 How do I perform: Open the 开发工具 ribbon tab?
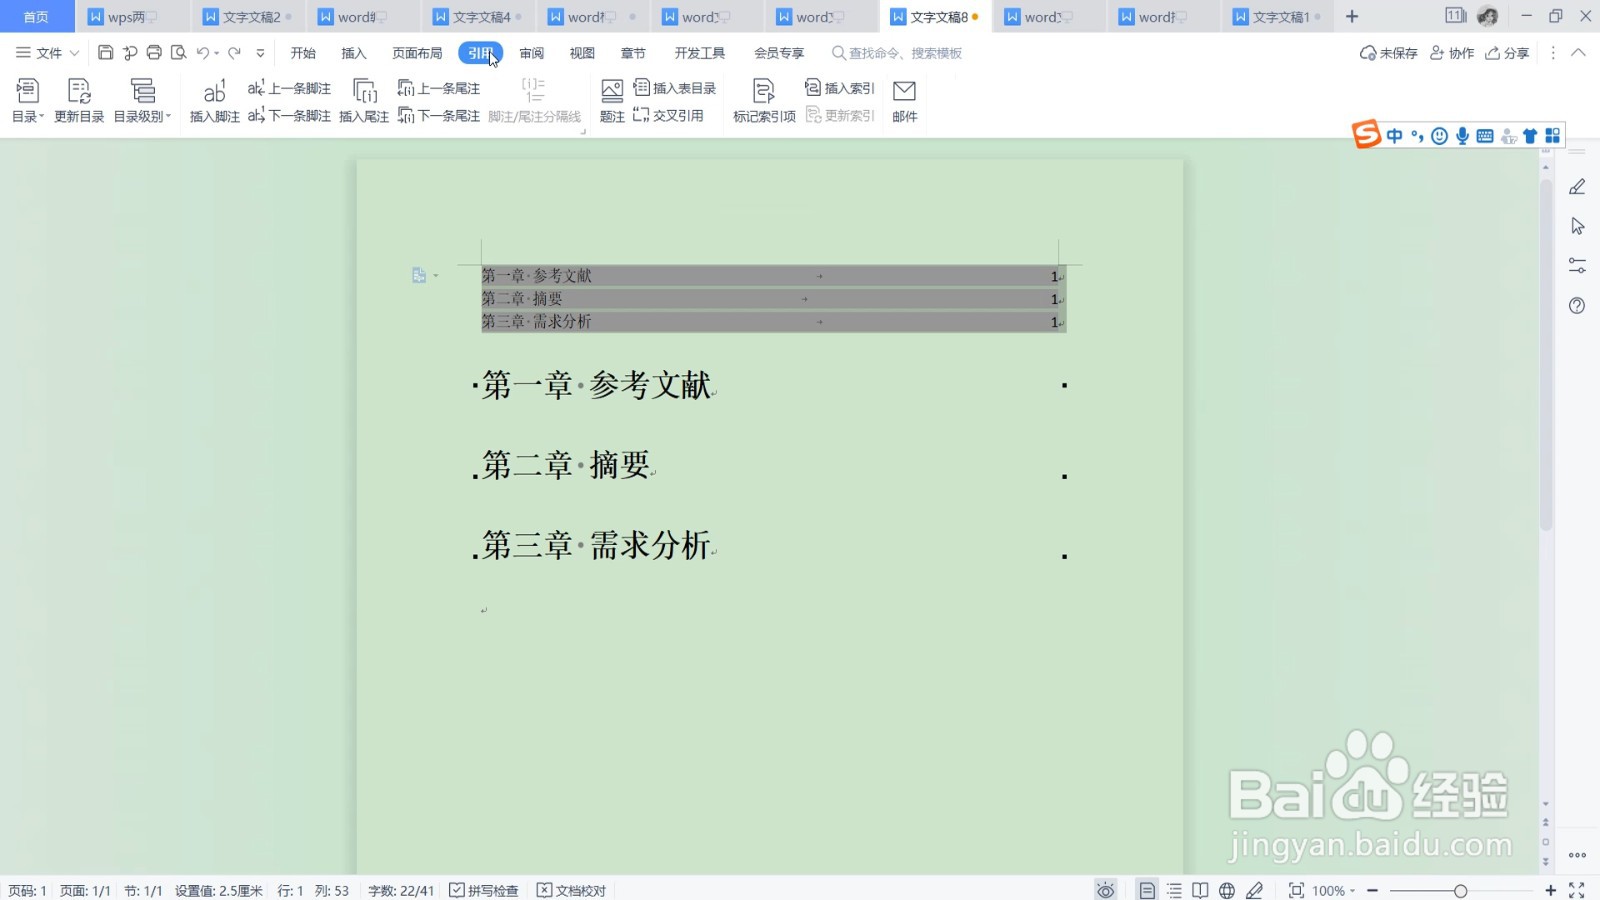[x=699, y=53]
